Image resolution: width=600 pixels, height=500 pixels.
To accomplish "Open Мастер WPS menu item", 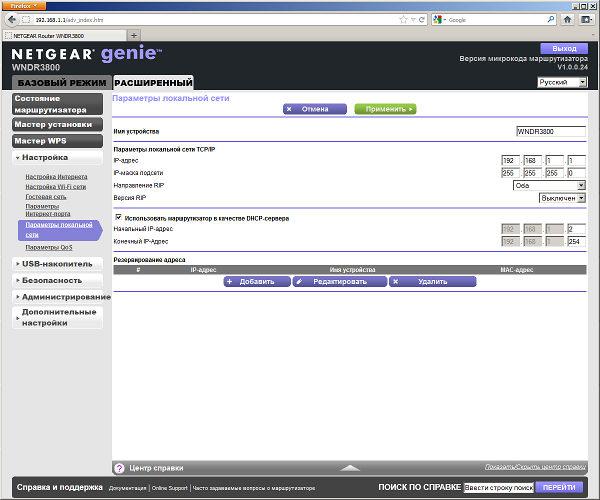I will 57,141.
